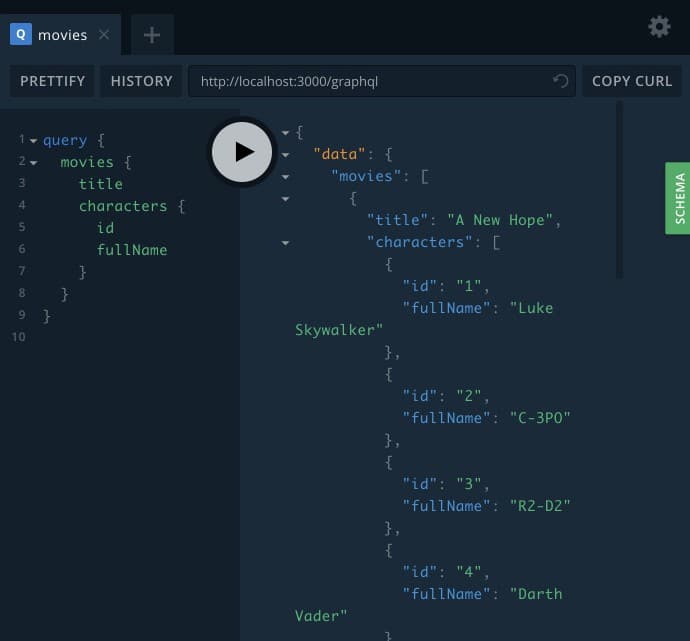Screen dimensions: 690x641
Task: Open the HISTORY panel
Action: coord(141,81)
